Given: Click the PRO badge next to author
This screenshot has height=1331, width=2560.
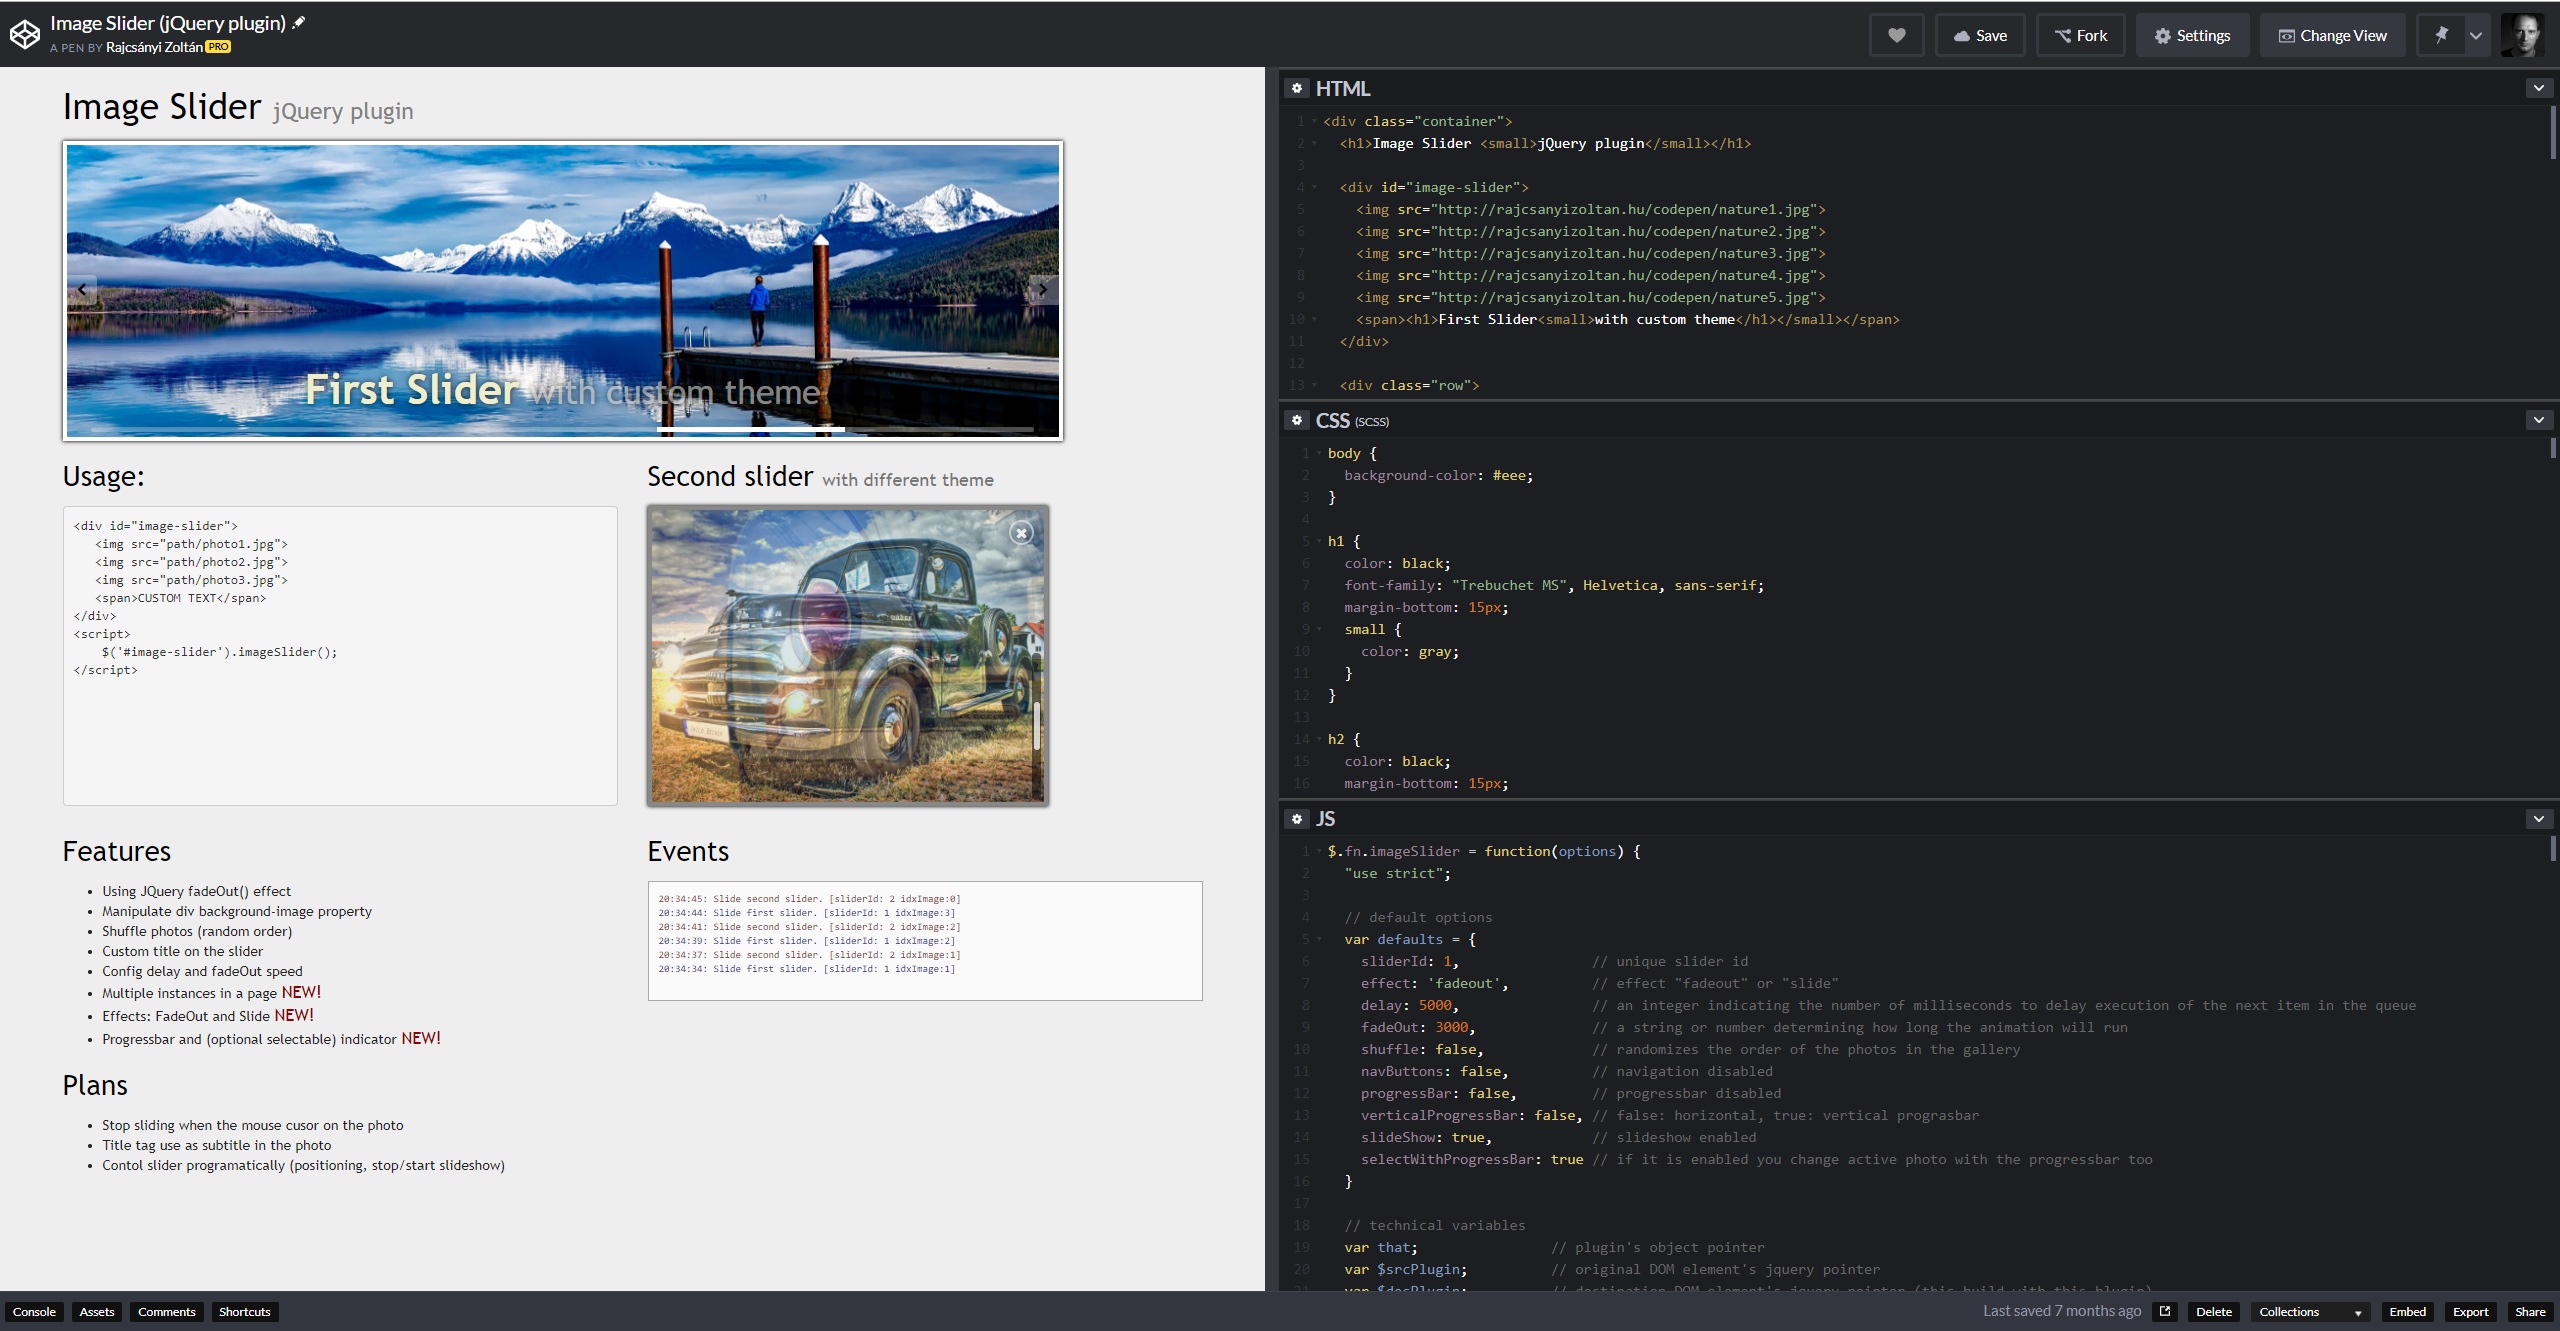Looking at the screenshot, I should click(x=218, y=47).
